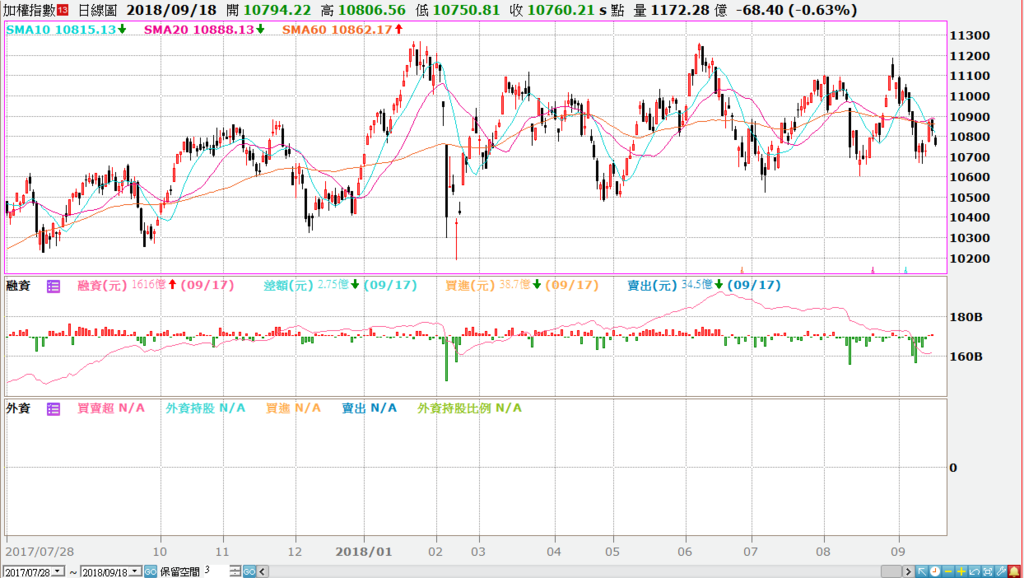1024x578 pixels.
Task: Zoom out with the yellow minus icon
Action: tap(948, 571)
